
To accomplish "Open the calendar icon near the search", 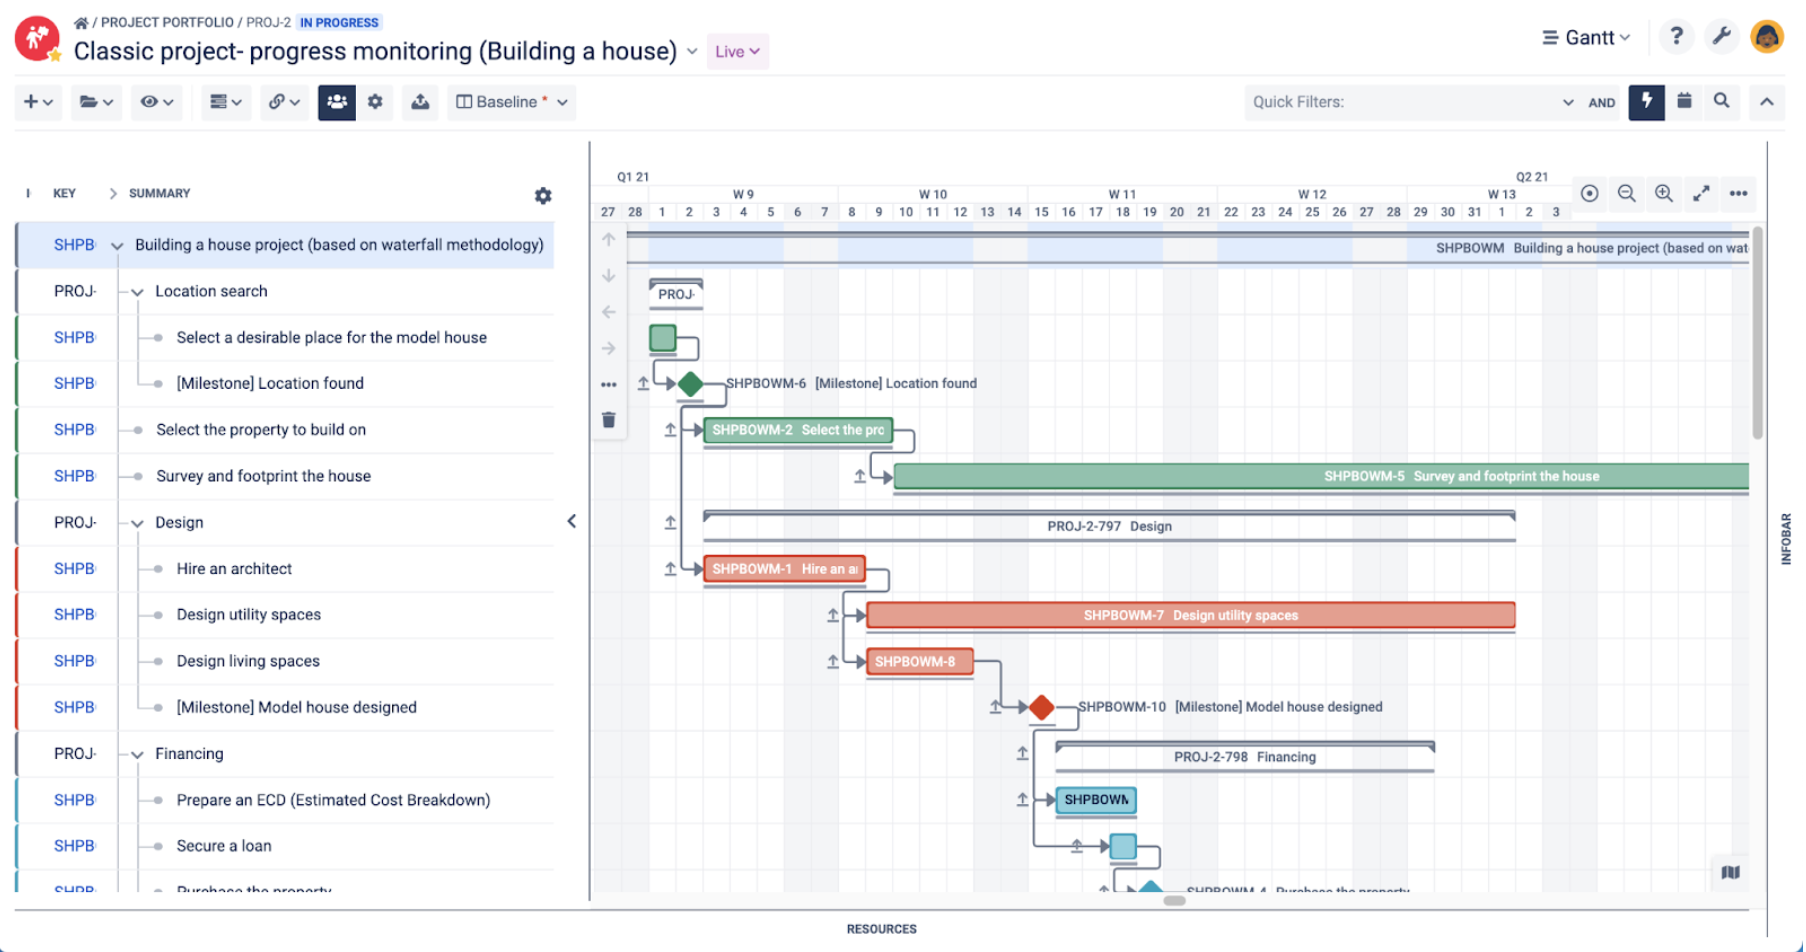I will tap(1684, 101).
